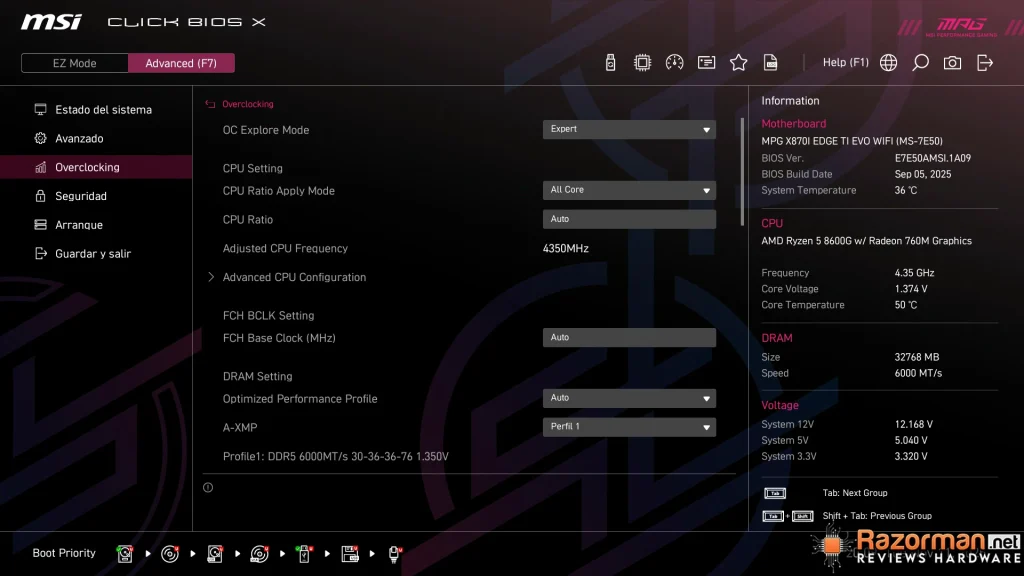
Task: Click Help (F1)
Action: 846,63
